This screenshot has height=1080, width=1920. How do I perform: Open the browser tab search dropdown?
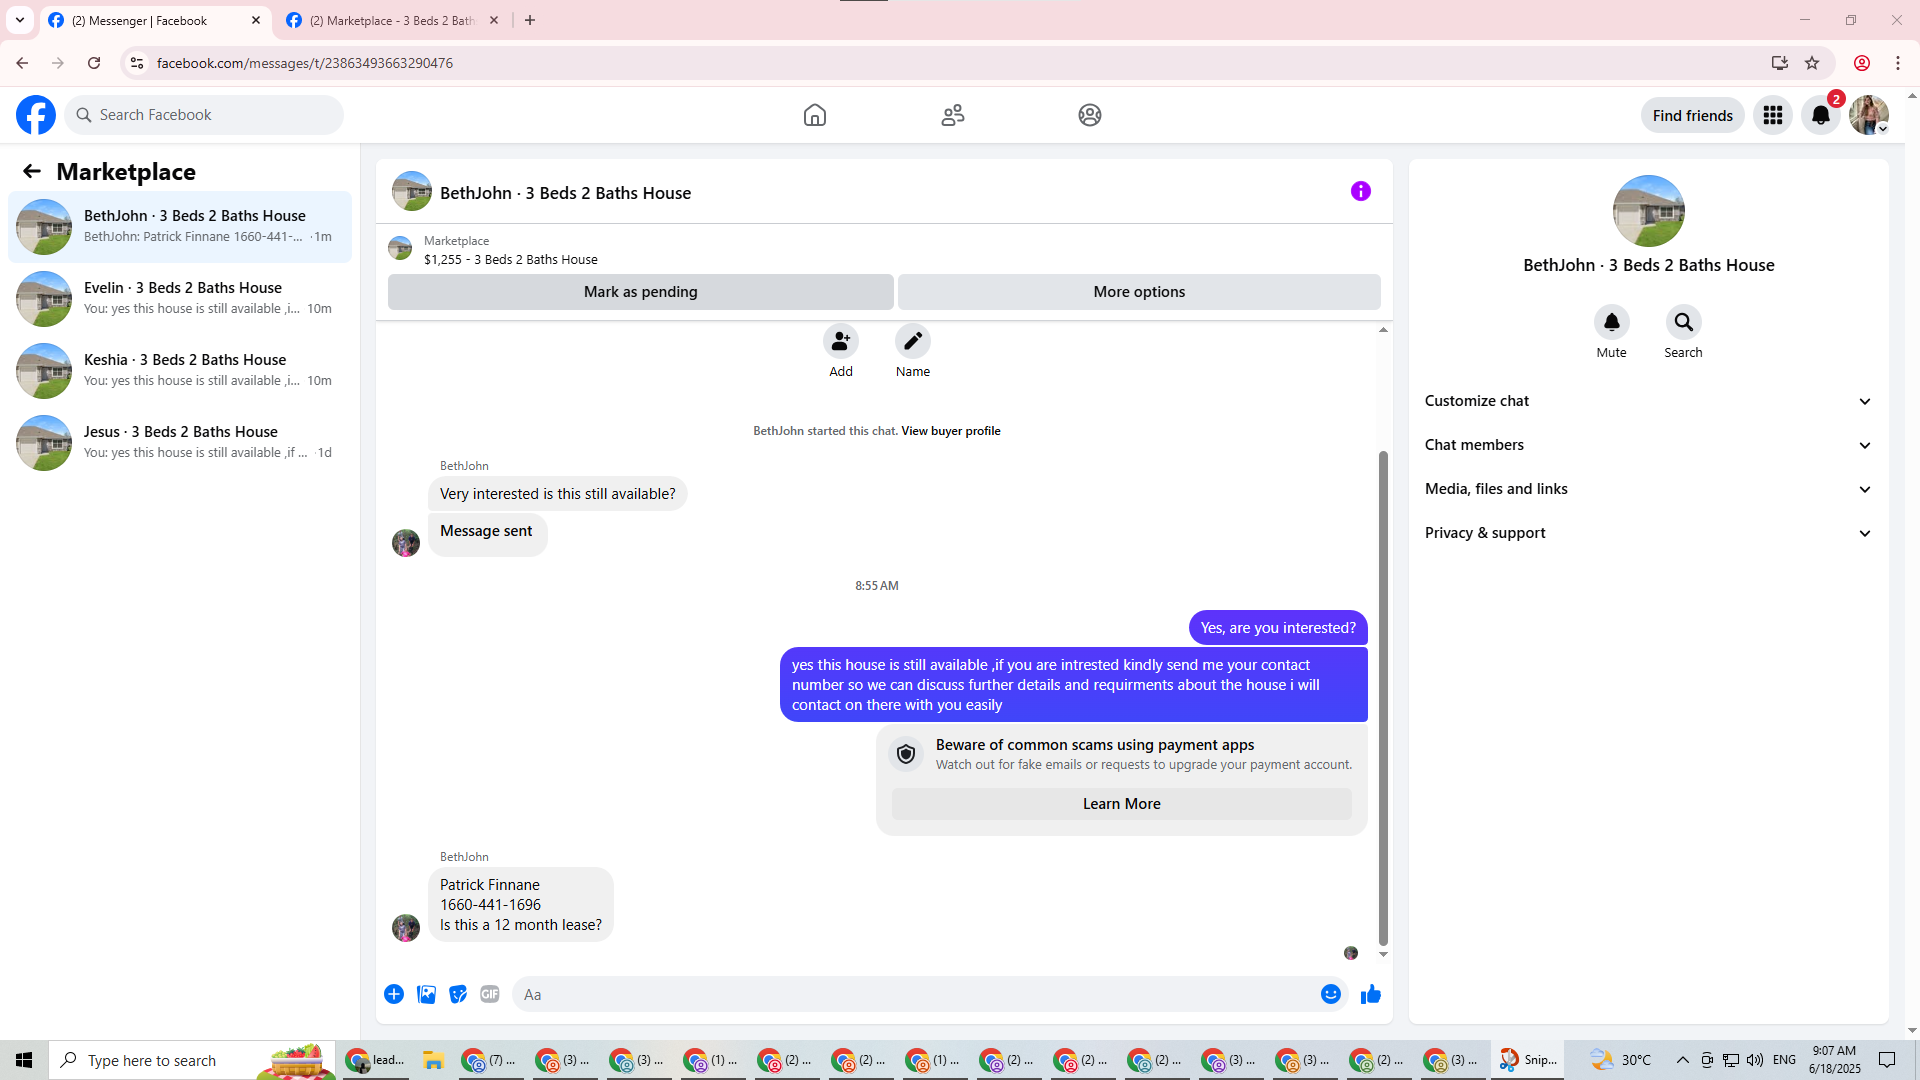[20, 20]
